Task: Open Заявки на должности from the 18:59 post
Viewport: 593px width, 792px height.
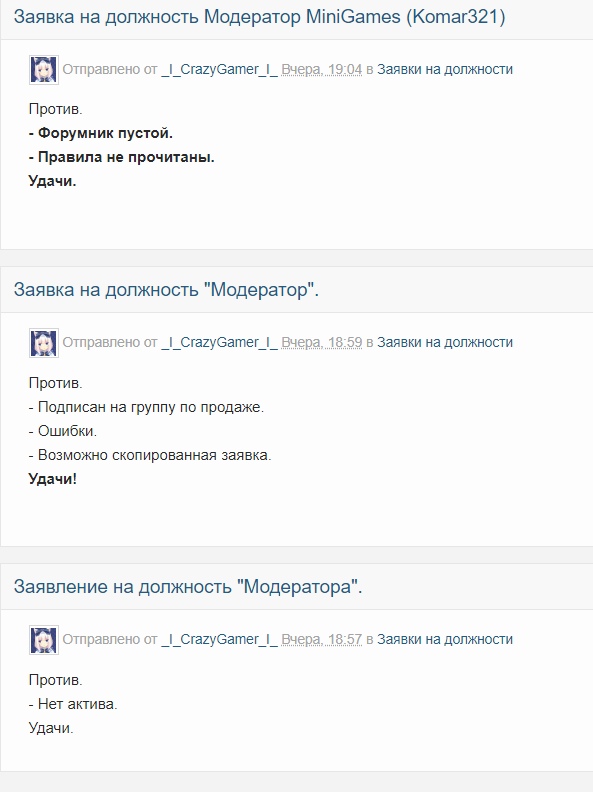Action: point(445,342)
